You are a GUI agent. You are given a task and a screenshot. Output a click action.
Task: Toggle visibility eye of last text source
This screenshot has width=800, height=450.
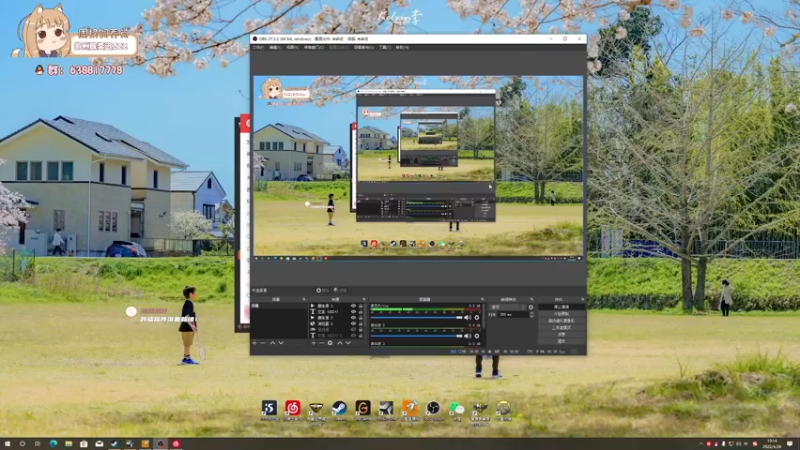click(354, 336)
